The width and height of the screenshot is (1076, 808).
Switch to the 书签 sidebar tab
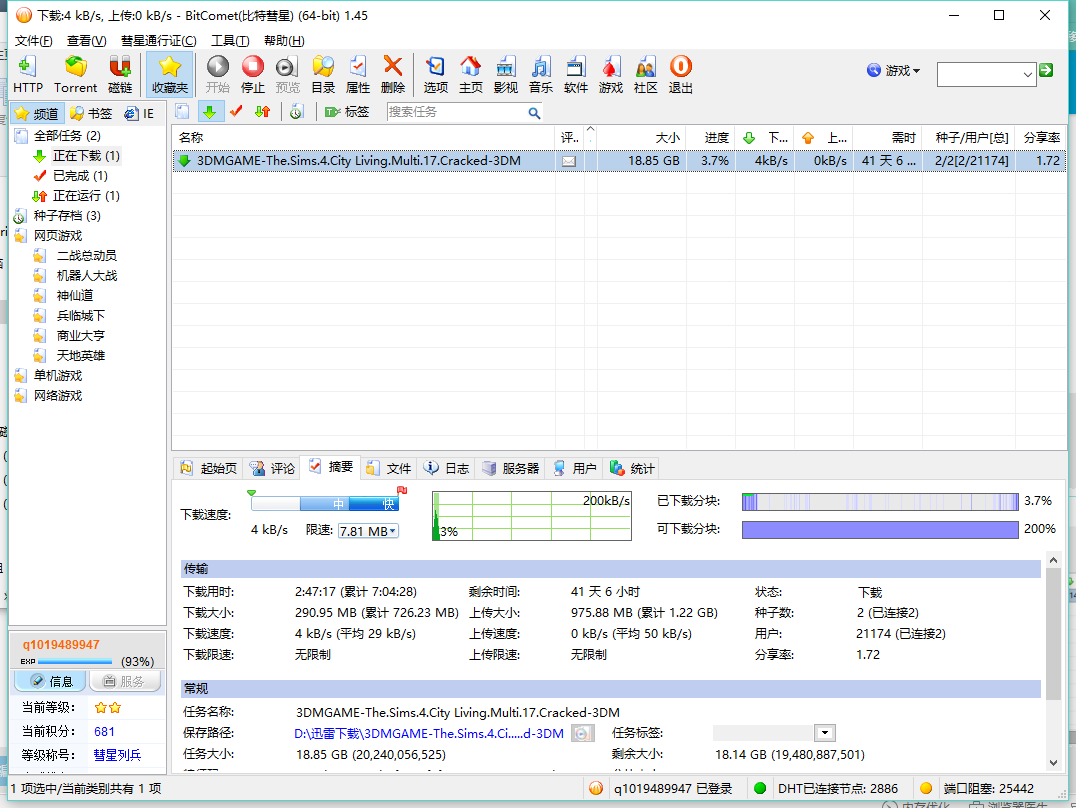pos(91,113)
